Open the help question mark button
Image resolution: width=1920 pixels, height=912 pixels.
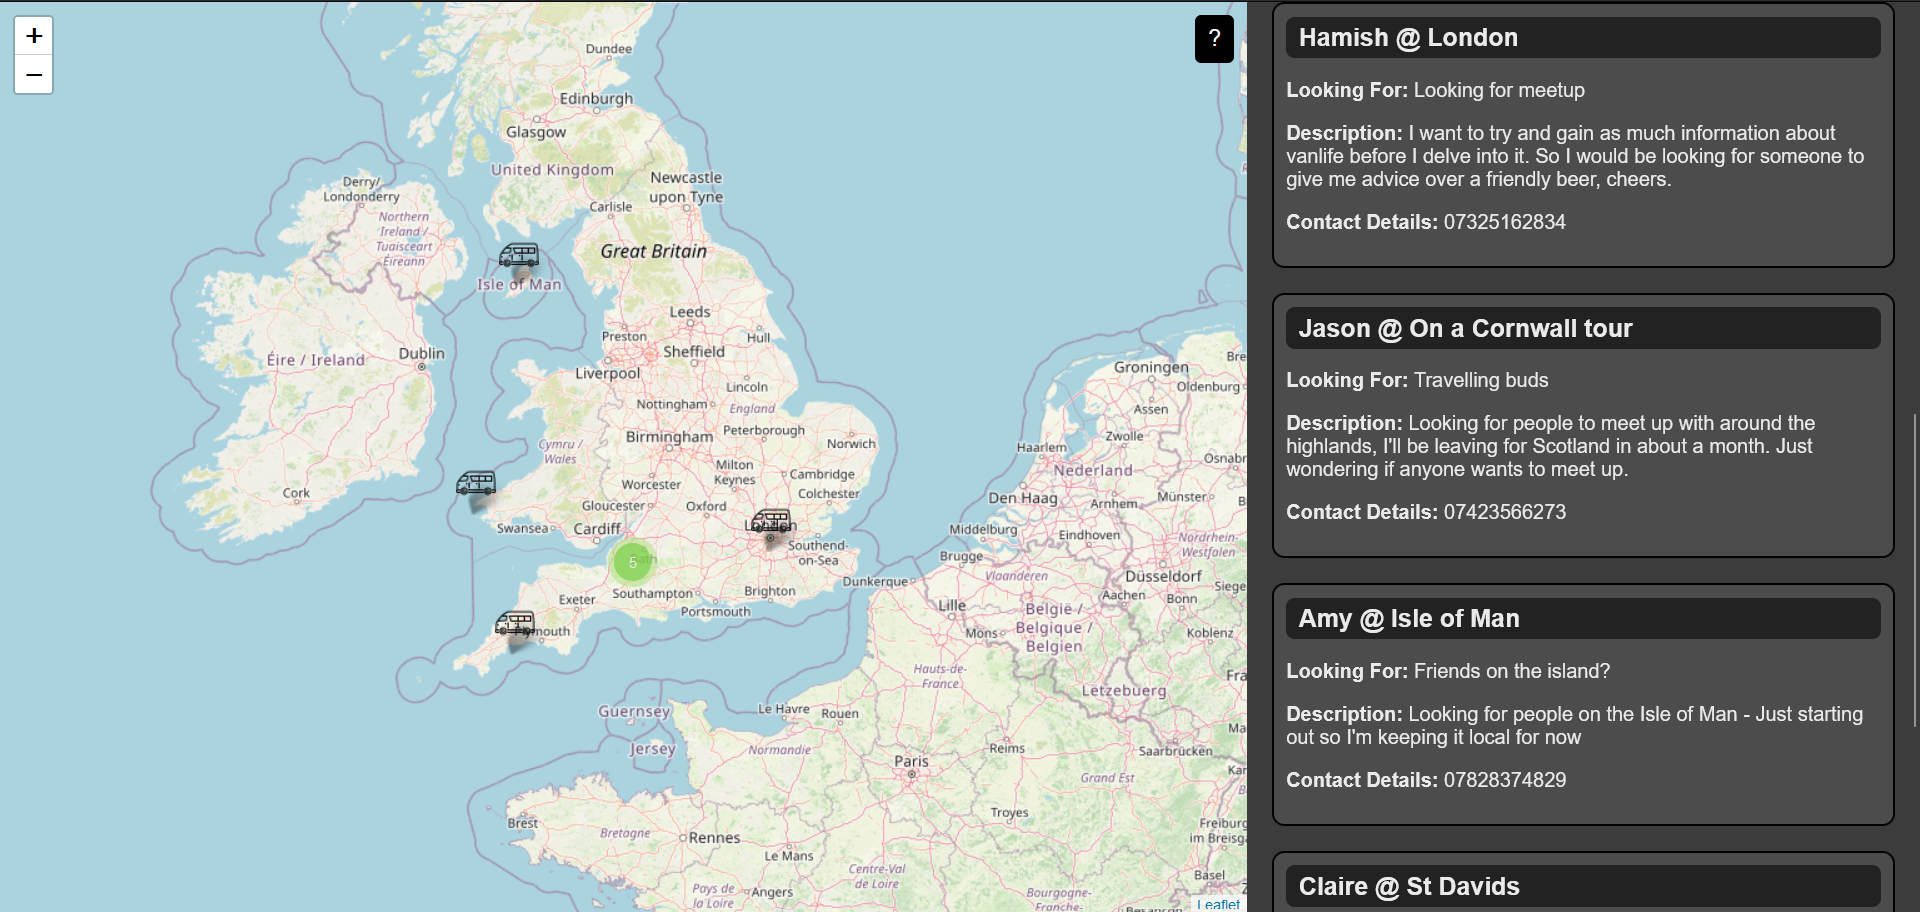(x=1214, y=39)
